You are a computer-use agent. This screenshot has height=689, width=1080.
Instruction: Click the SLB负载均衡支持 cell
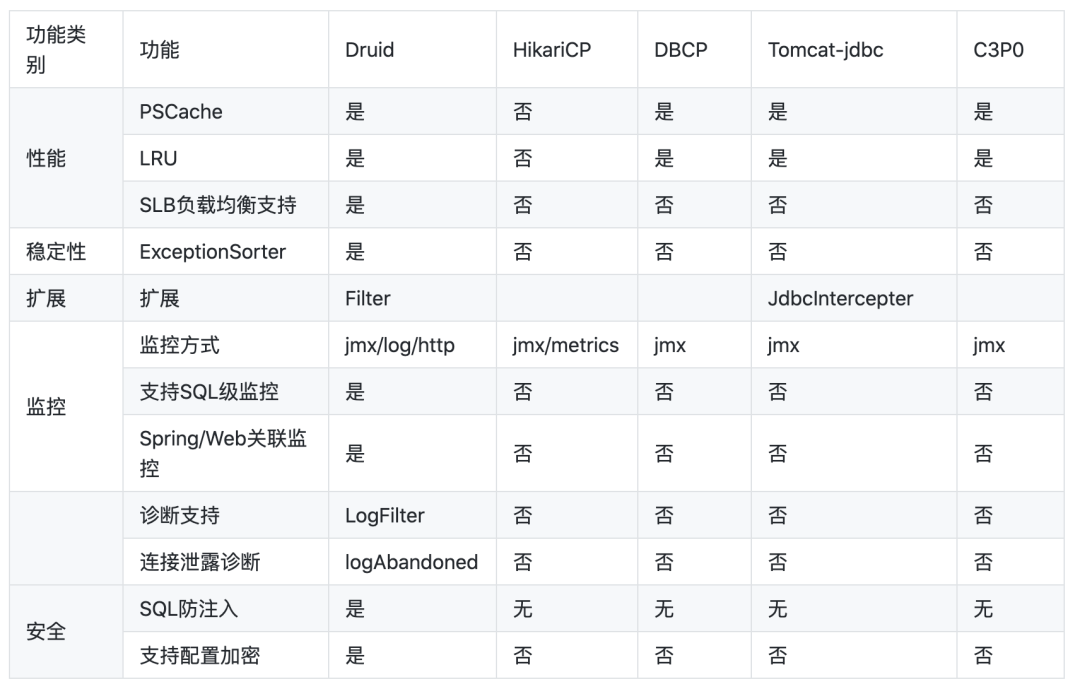click(218, 205)
